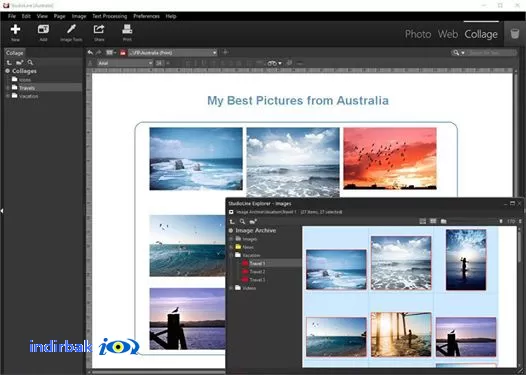Select the girl silhouette thumbnail in Explorer
This screenshot has width=526, height=375.
point(466,260)
